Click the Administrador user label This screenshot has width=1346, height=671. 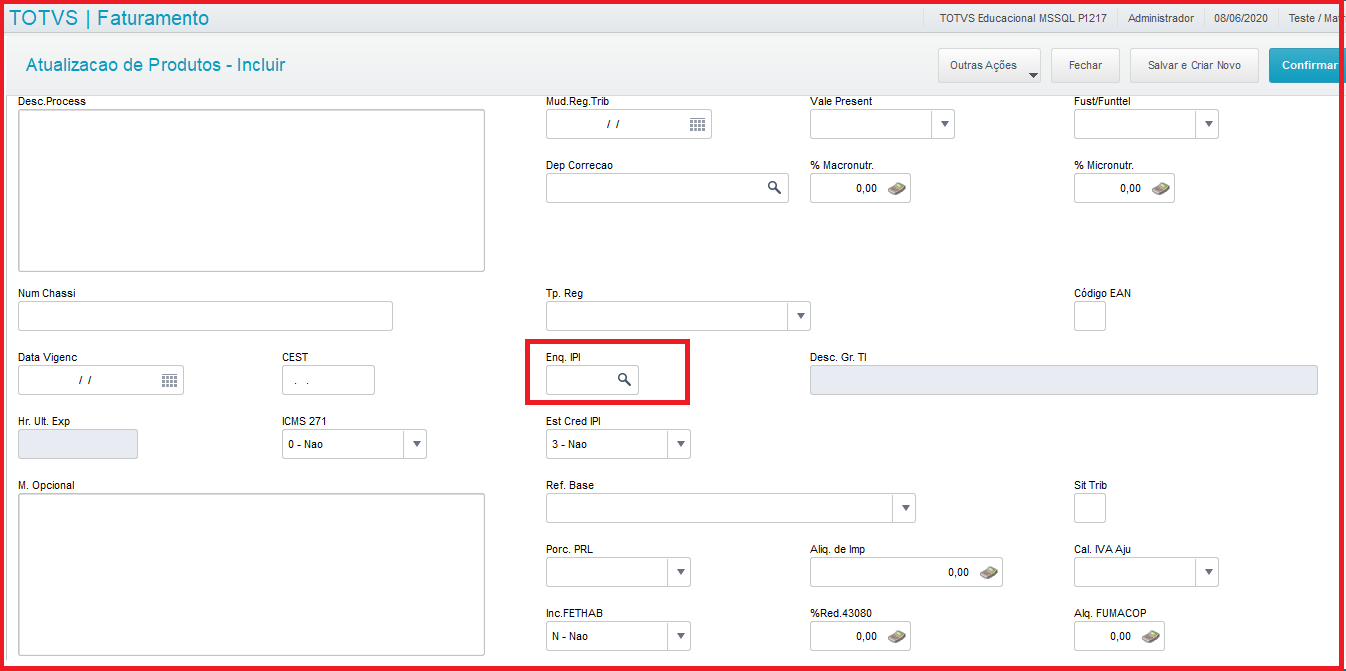click(x=1161, y=18)
